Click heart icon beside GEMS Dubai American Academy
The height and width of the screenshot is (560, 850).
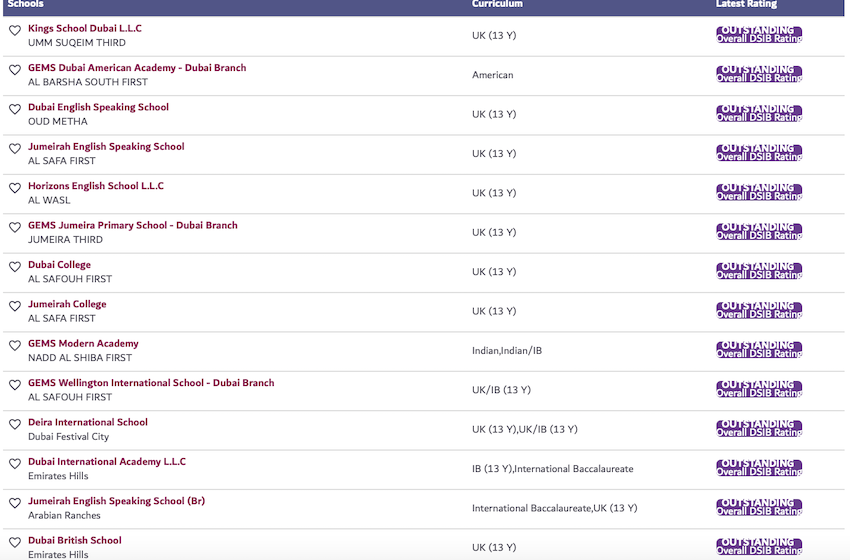tap(15, 70)
